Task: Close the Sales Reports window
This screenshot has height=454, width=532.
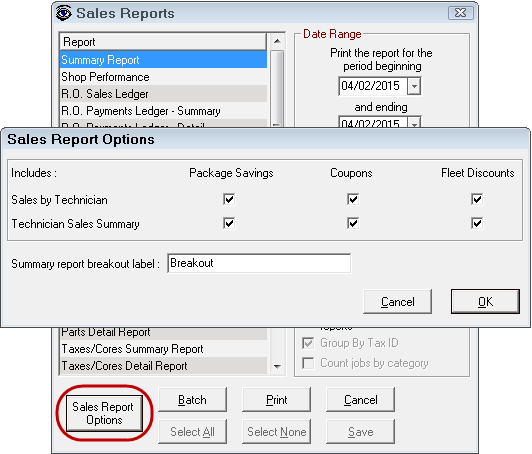Action: click(460, 13)
